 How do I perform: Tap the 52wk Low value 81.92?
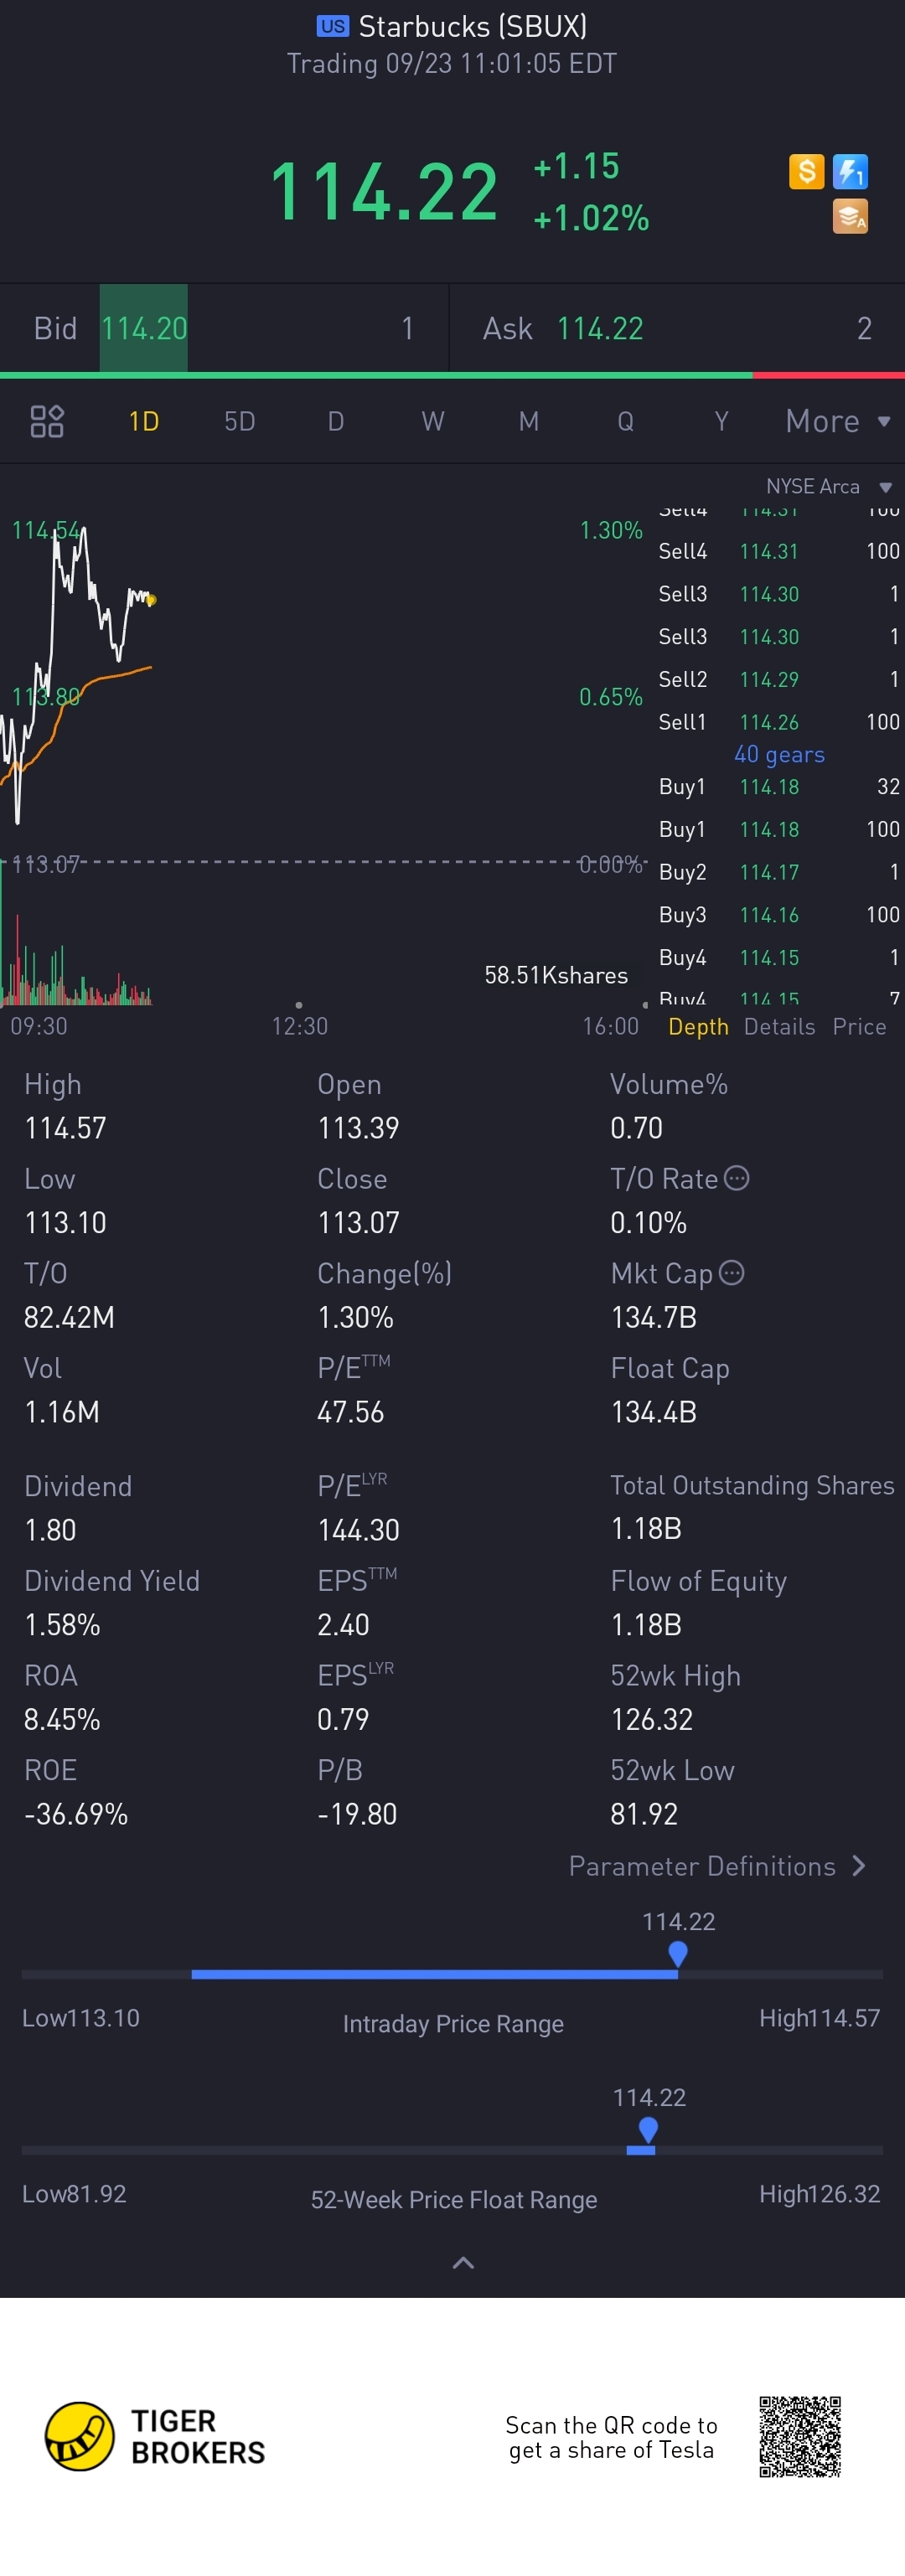644,1814
